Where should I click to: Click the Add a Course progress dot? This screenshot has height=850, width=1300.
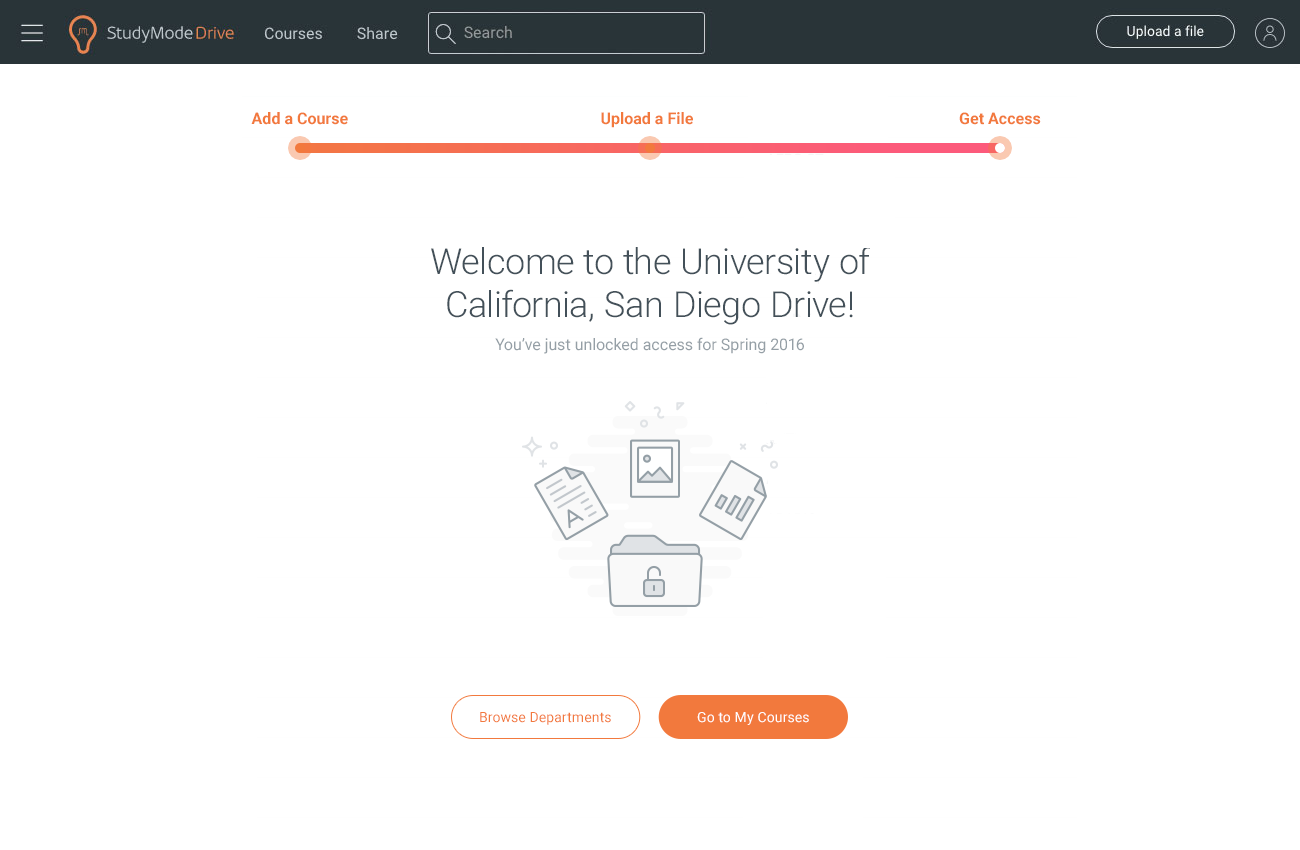(300, 148)
